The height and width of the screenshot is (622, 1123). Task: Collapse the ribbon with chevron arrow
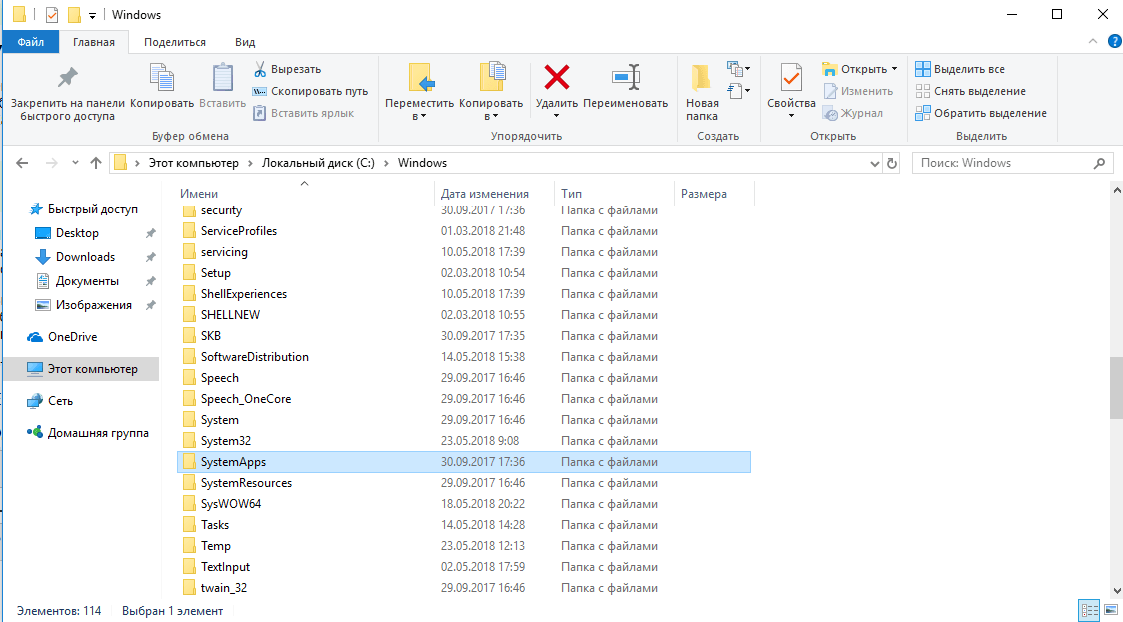pos(1093,42)
